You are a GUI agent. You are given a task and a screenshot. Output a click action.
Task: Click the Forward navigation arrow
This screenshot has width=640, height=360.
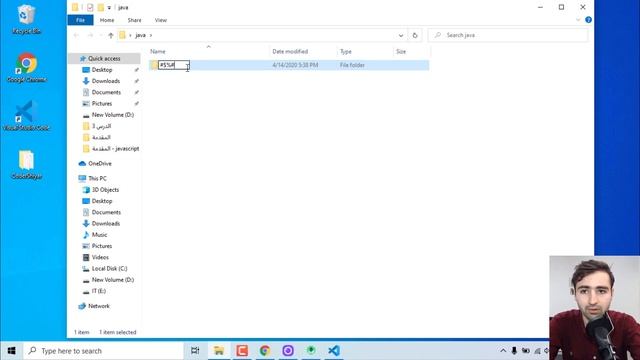point(90,36)
